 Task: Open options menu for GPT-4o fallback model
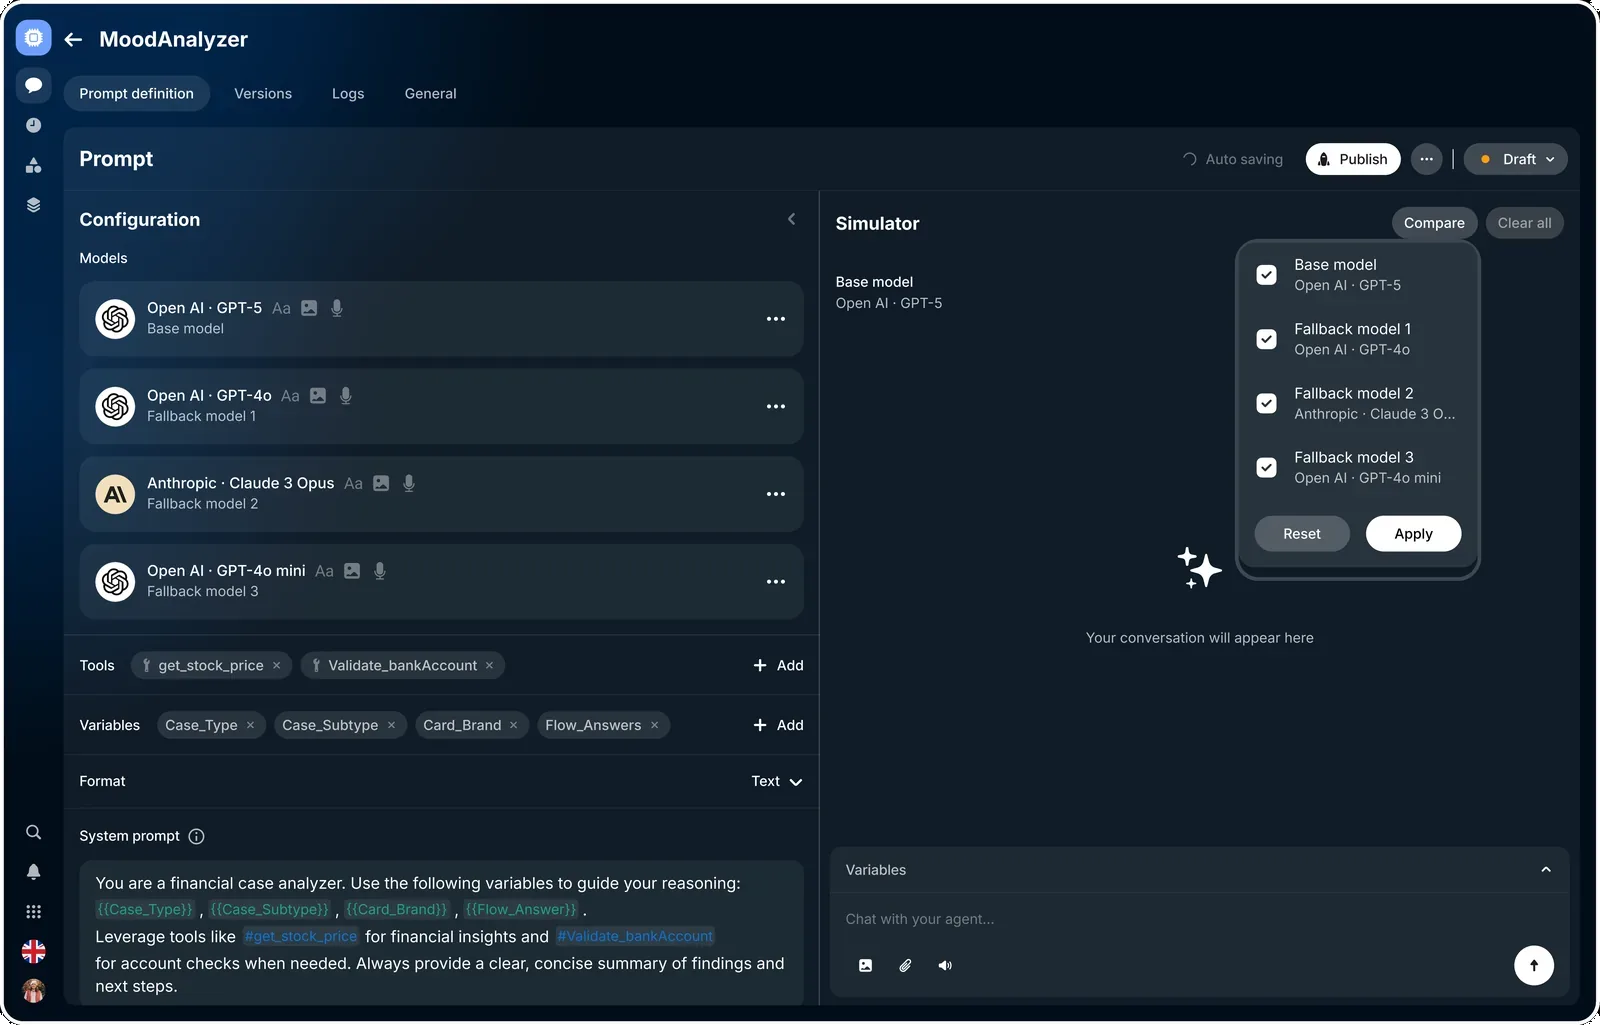[x=776, y=407]
